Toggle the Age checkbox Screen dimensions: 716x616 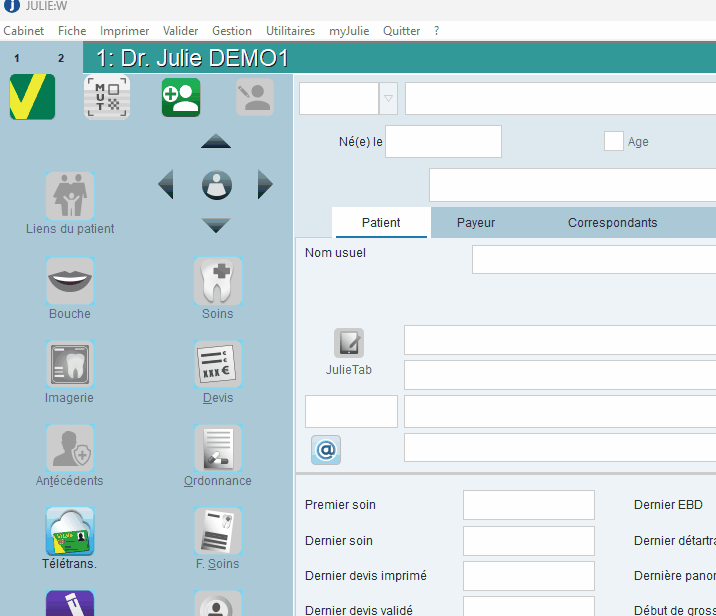(614, 141)
